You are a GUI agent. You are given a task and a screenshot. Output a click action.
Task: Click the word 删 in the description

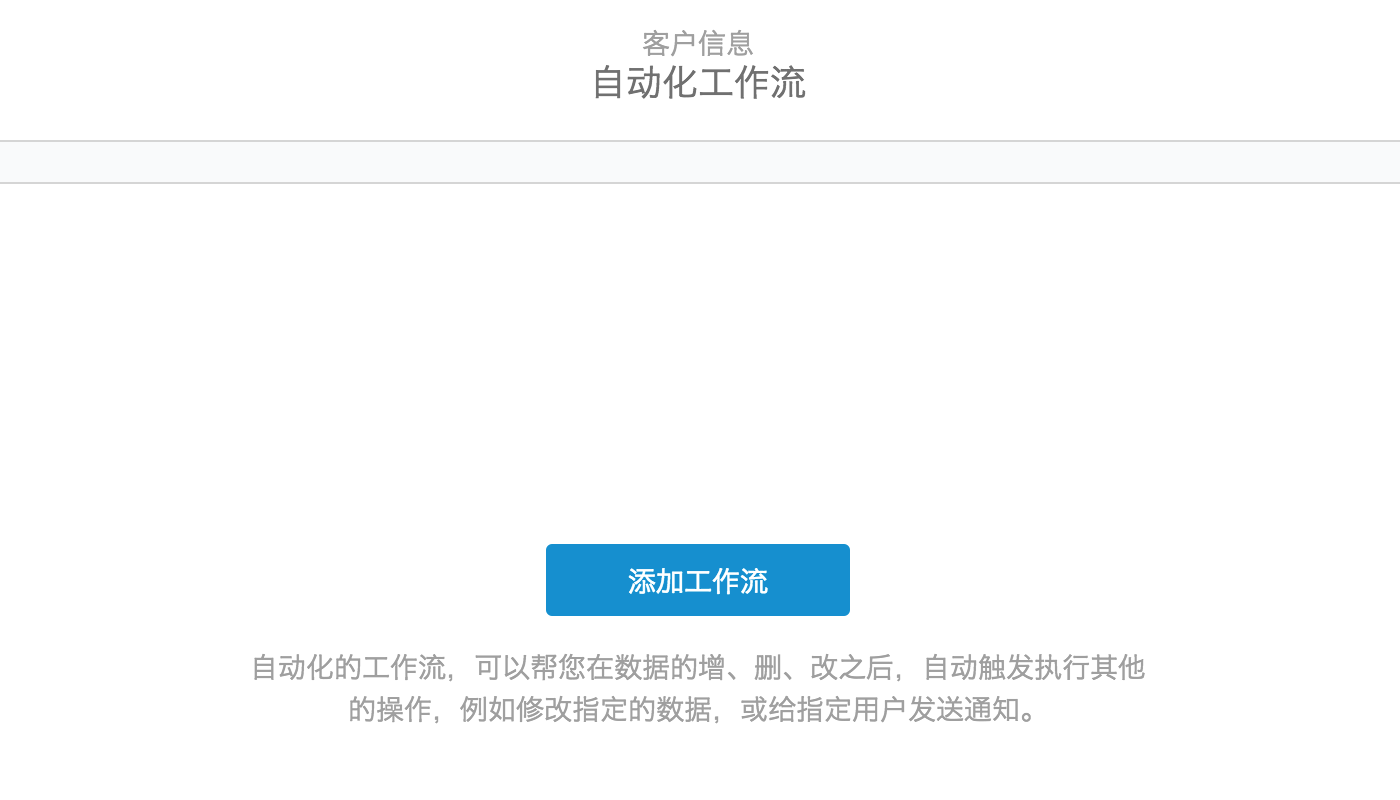[x=767, y=667]
